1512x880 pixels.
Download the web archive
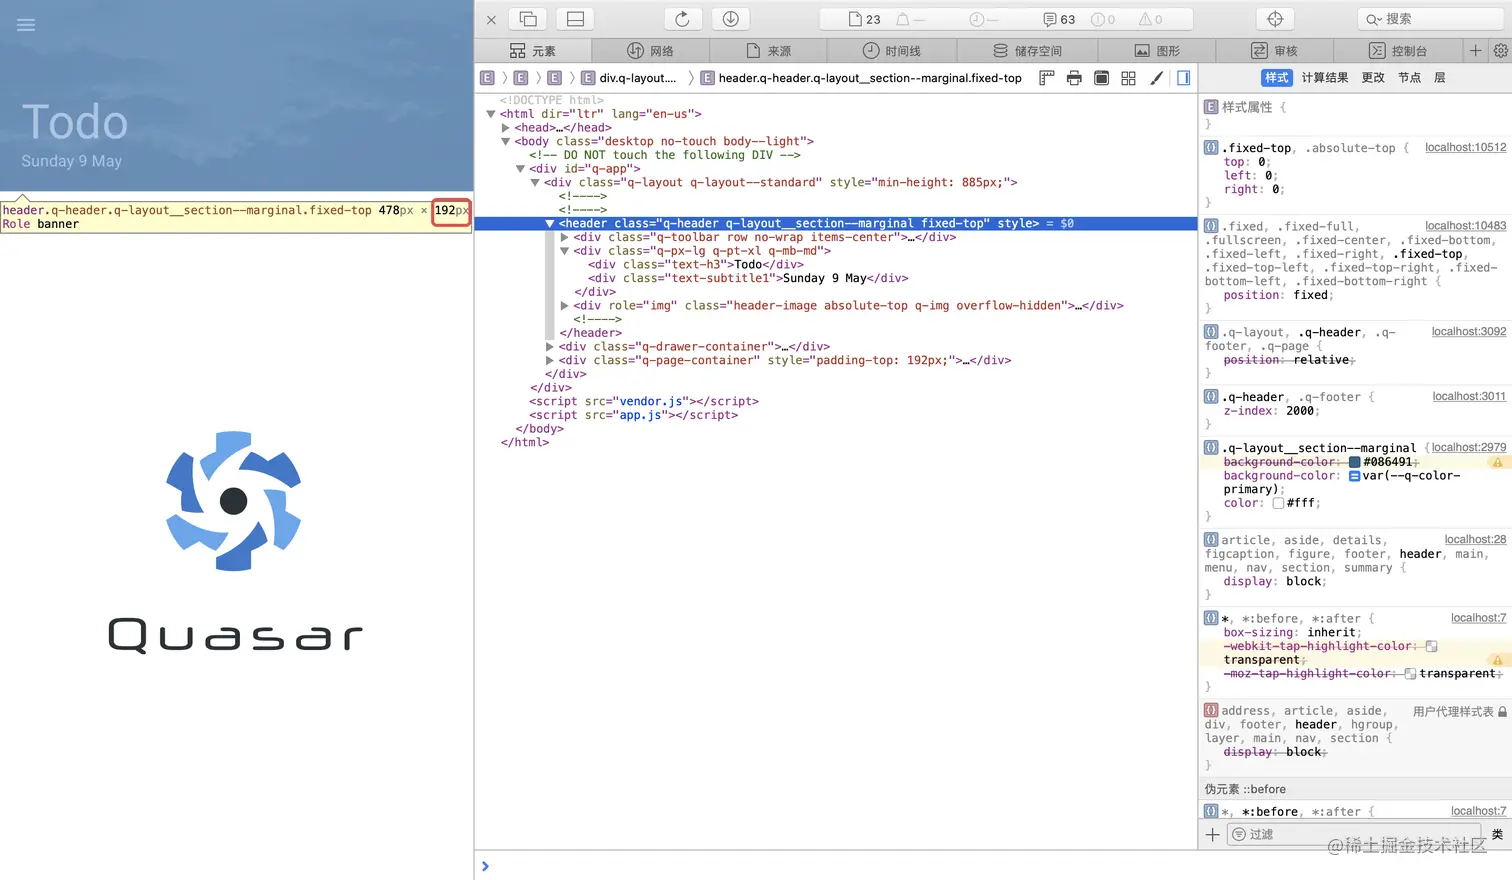point(731,19)
